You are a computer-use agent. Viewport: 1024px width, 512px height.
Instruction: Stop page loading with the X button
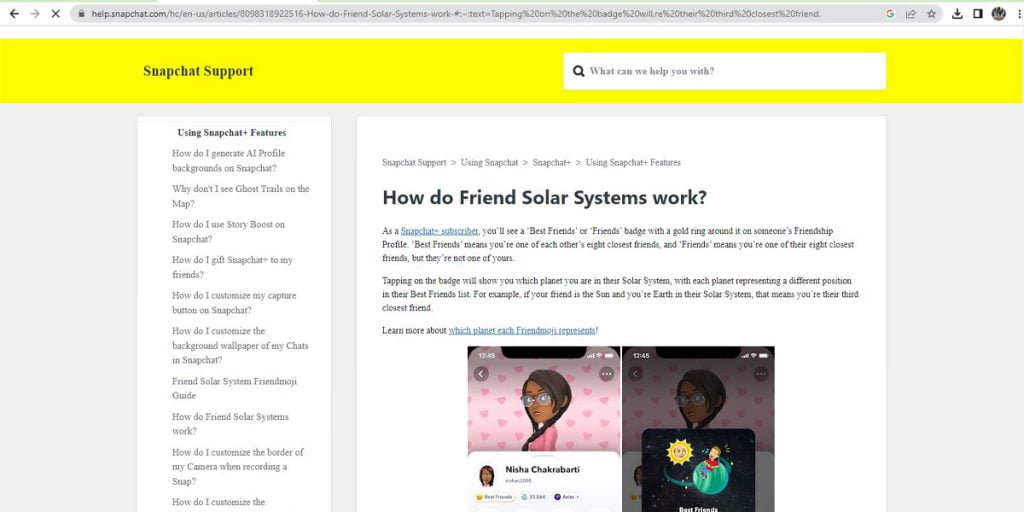coord(56,13)
